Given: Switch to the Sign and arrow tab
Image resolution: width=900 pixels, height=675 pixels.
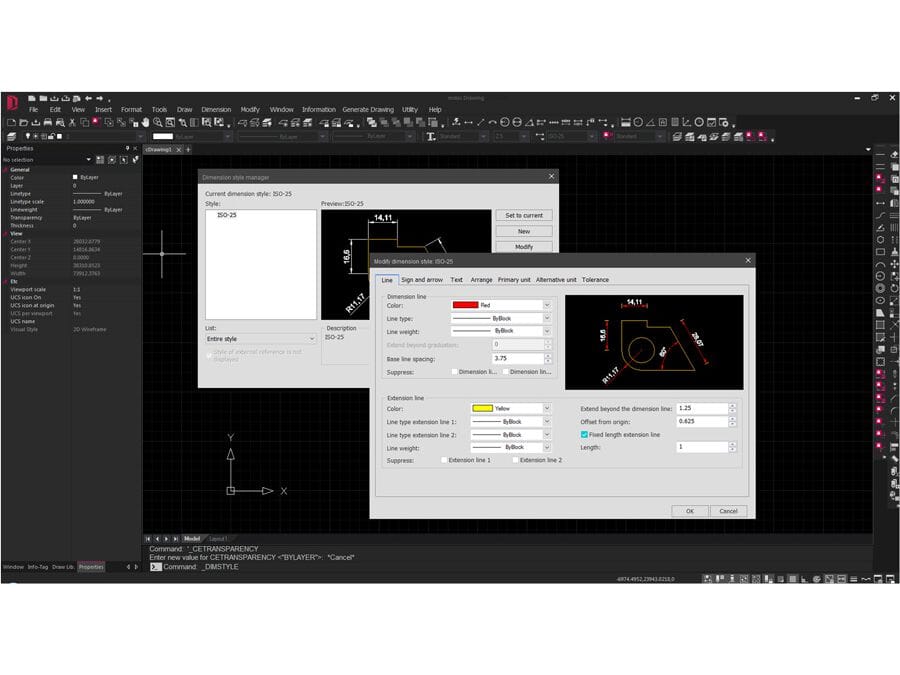Looking at the screenshot, I should [423, 280].
